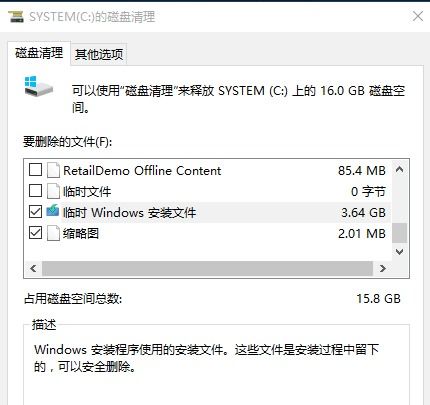Click the horizontal scroll right arrow
Image resolution: width=430 pixels, height=405 pixels.
click(383, 268)
